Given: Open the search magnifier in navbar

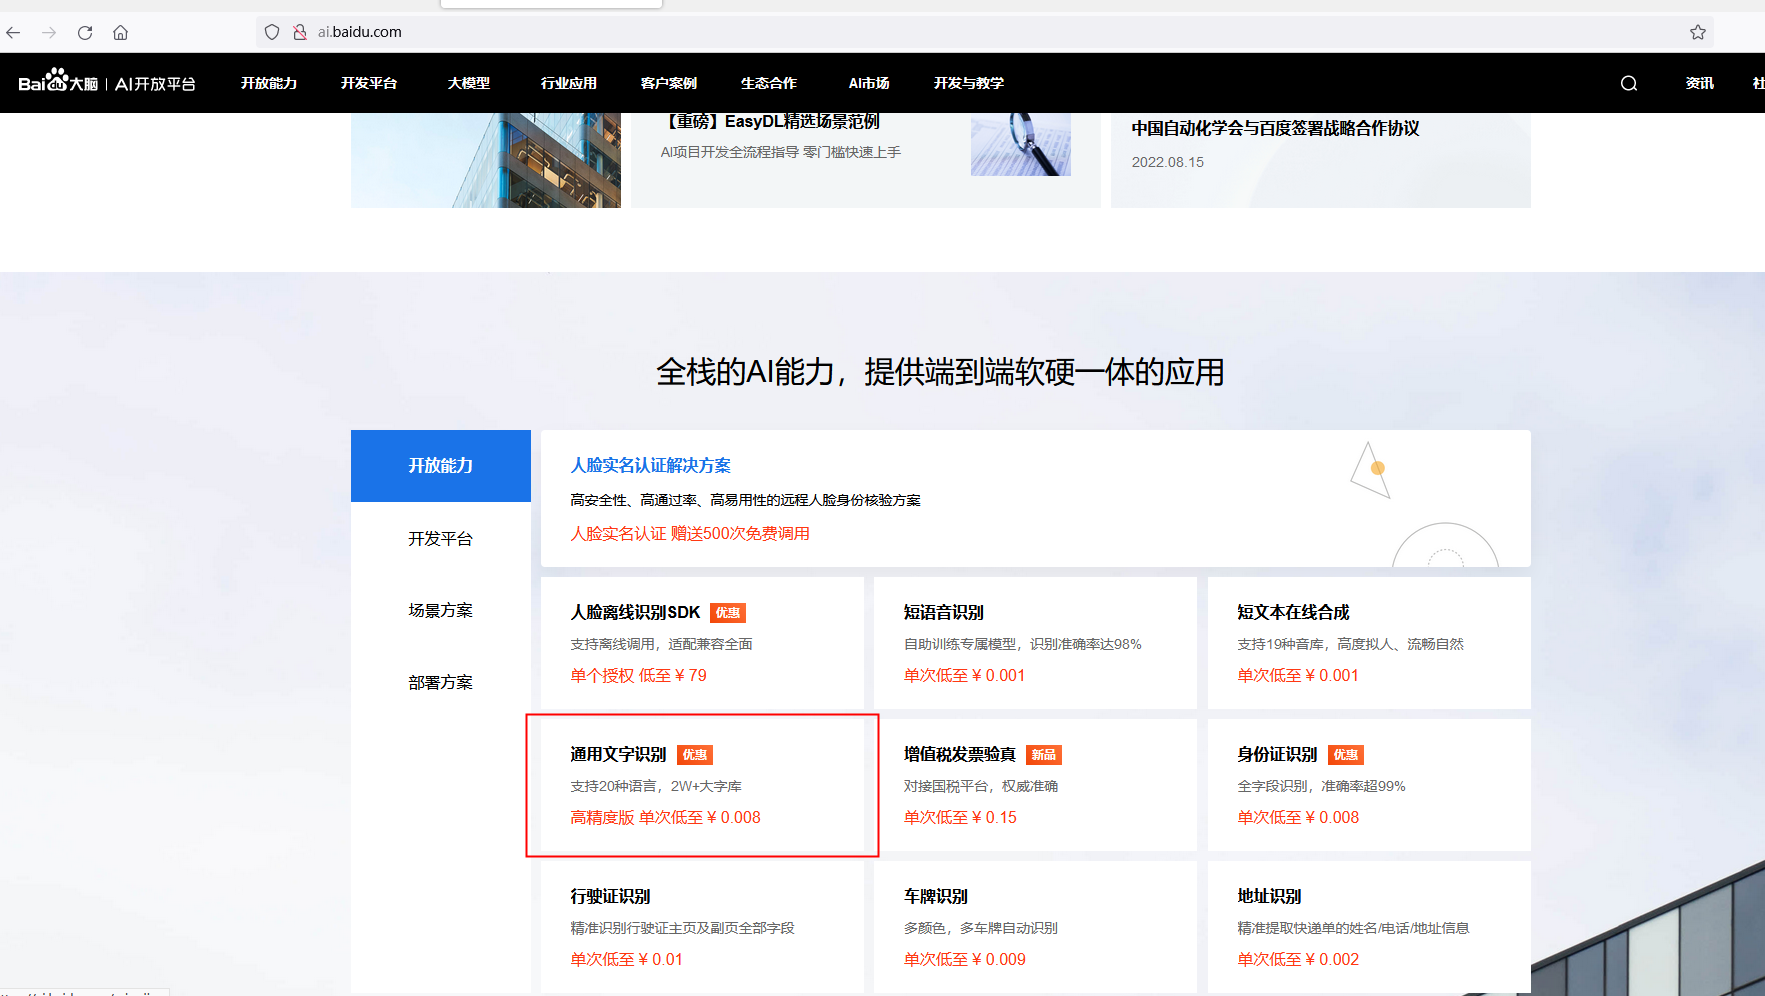Looking at the screenshot, I should pyautogui.click(x=1629, y=83).
